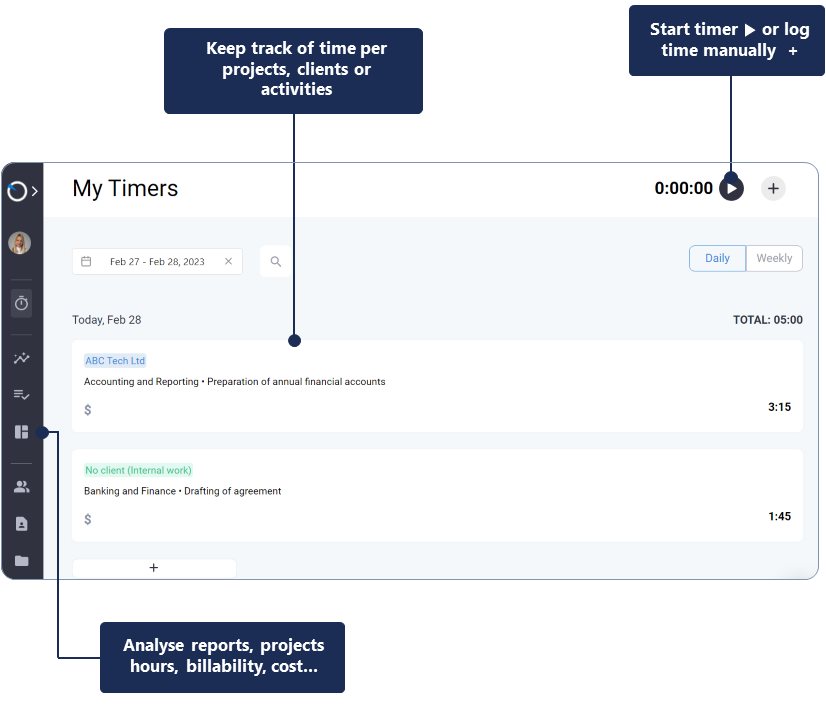Click the My Timers page title
The image size is (826, 720).
click(125, 189)
